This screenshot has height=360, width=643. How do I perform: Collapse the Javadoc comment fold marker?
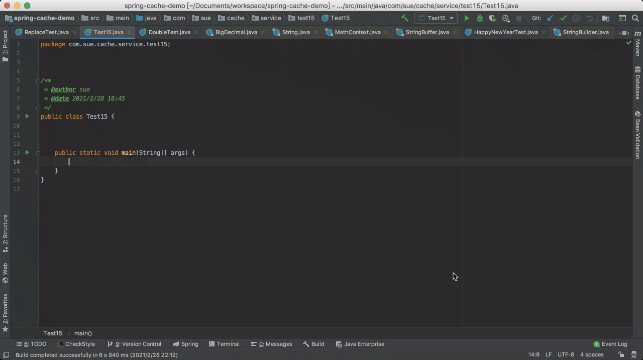point(37,80)
